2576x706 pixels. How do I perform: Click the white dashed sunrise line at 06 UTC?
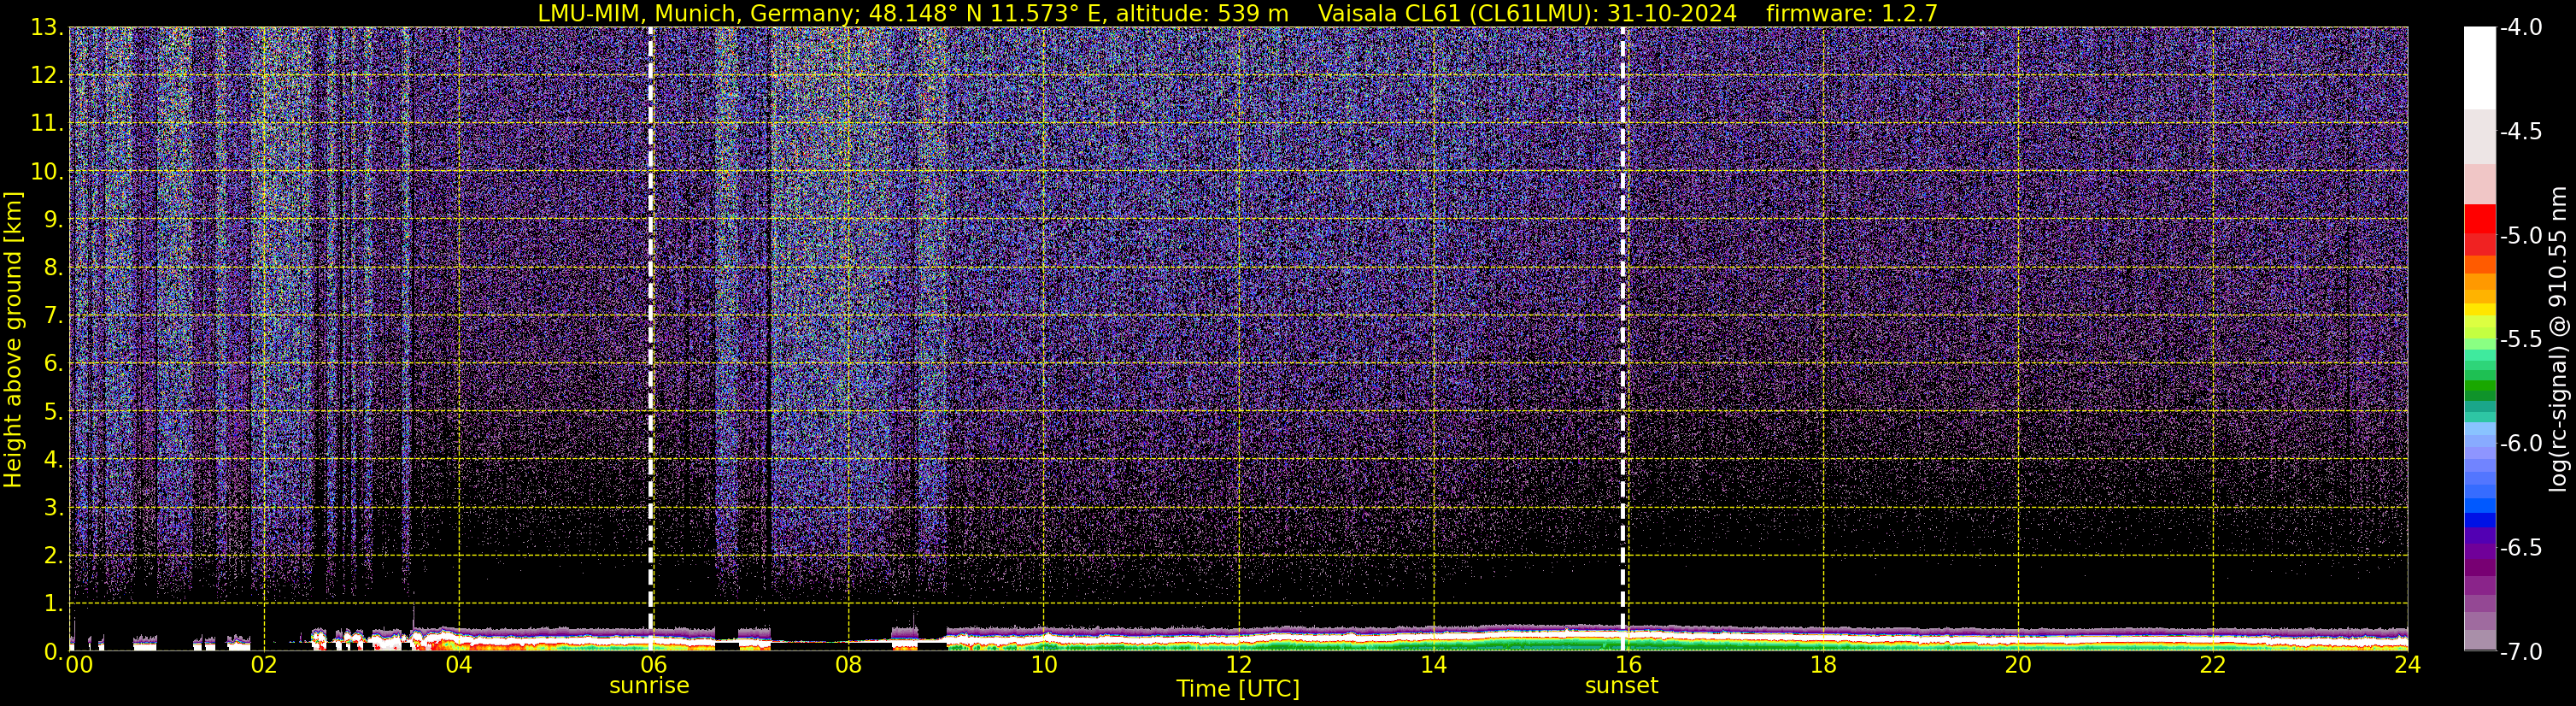click(651, 300)
